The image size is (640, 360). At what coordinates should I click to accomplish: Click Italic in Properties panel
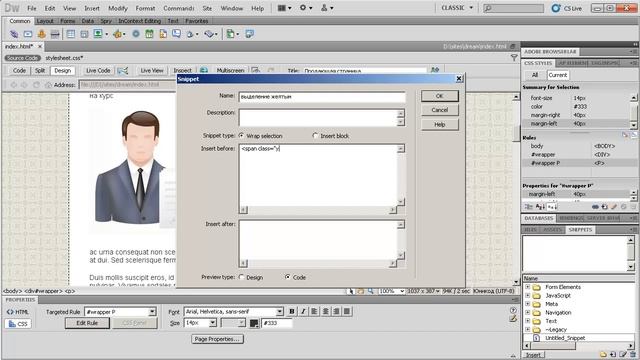click(303, 311)
